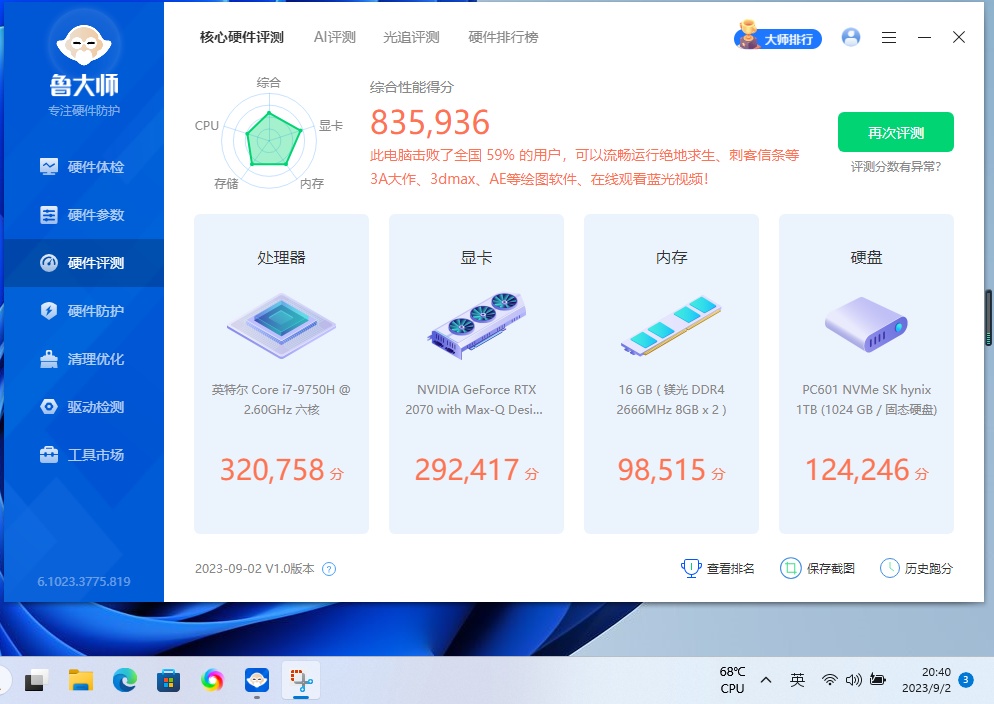Click the 评测分数有异常? link

click(895, 167)
